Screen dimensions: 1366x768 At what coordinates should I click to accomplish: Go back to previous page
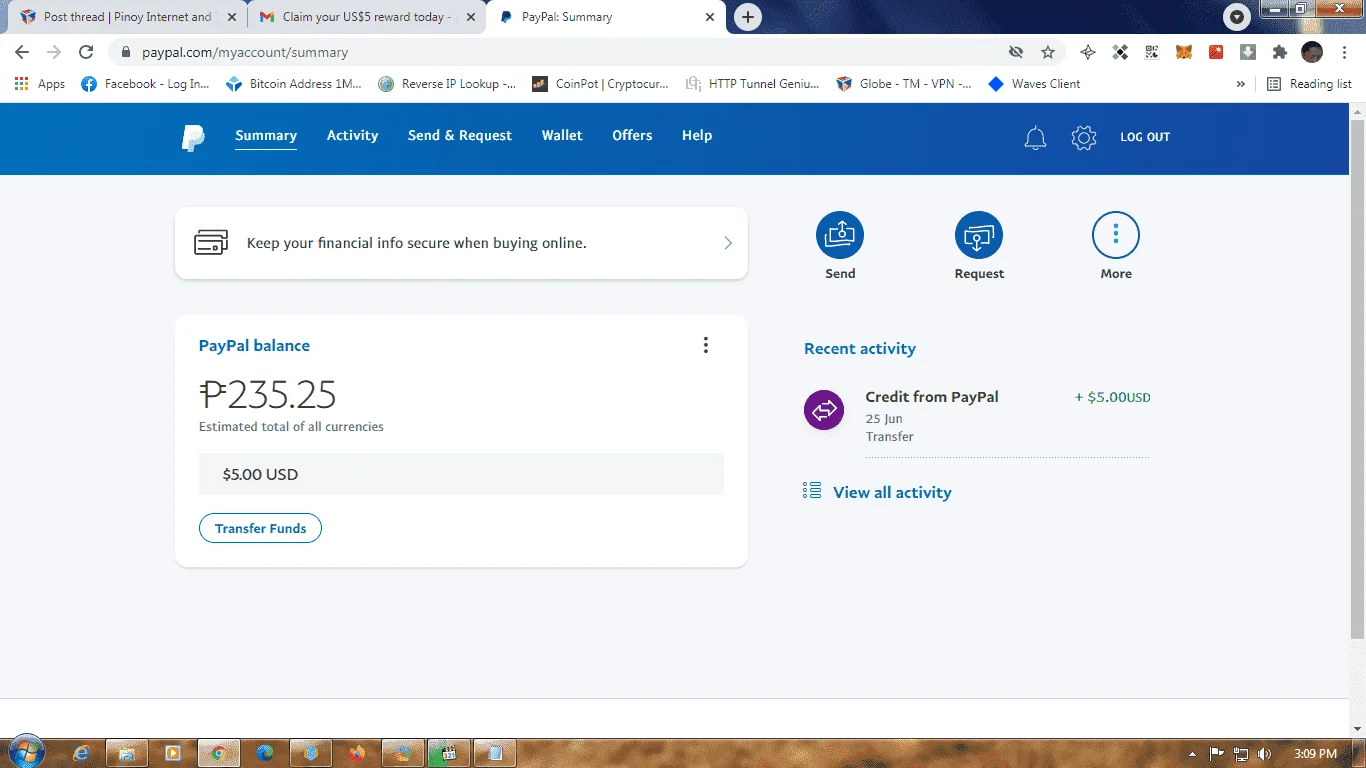22,52
